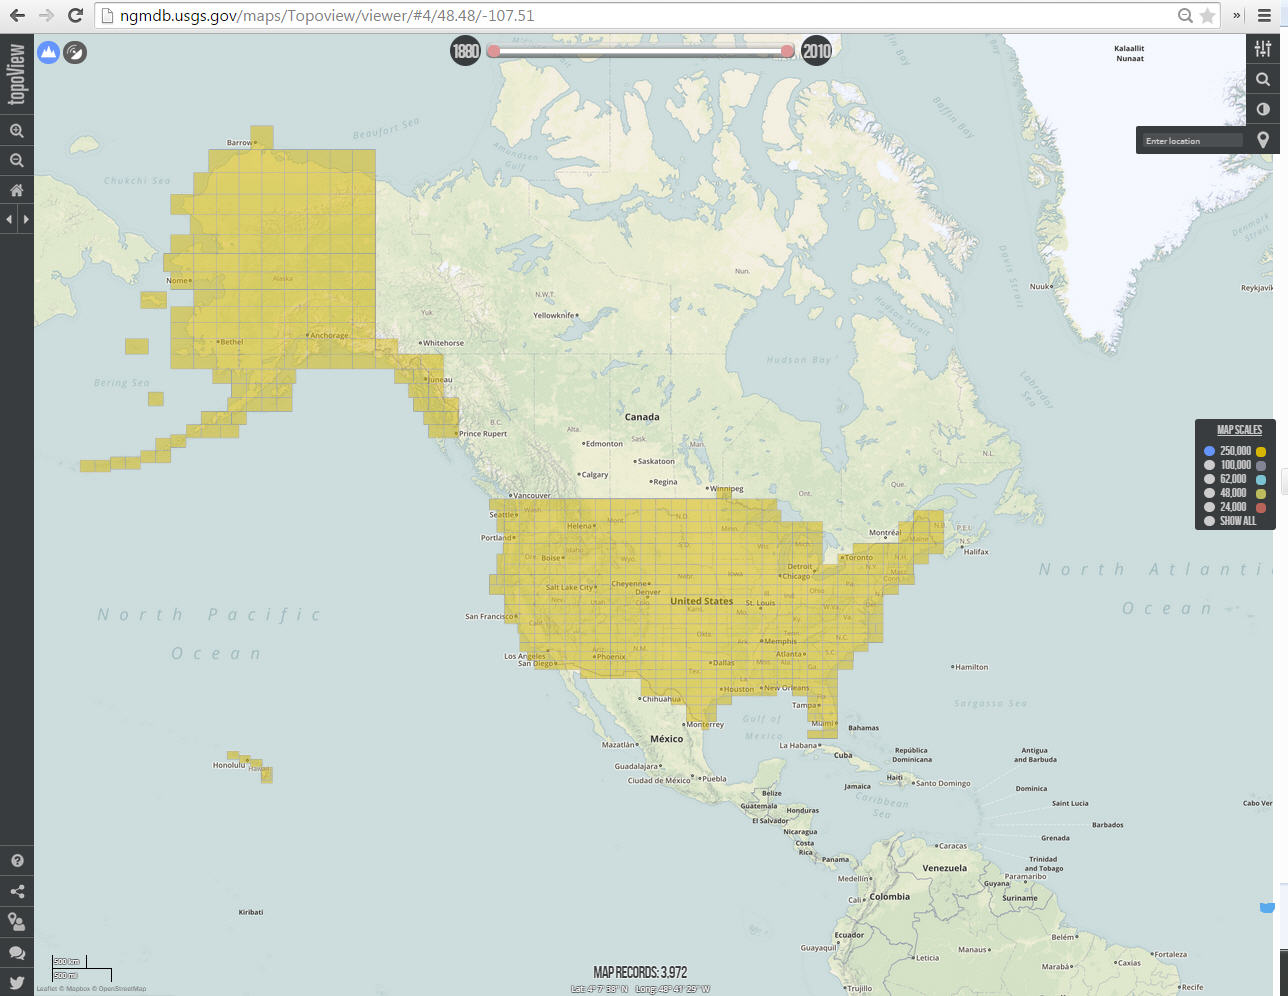This screenshot has width=1288, height=996.
Task: Go to previous map extent arrow
Action: [x=9, y=219]
